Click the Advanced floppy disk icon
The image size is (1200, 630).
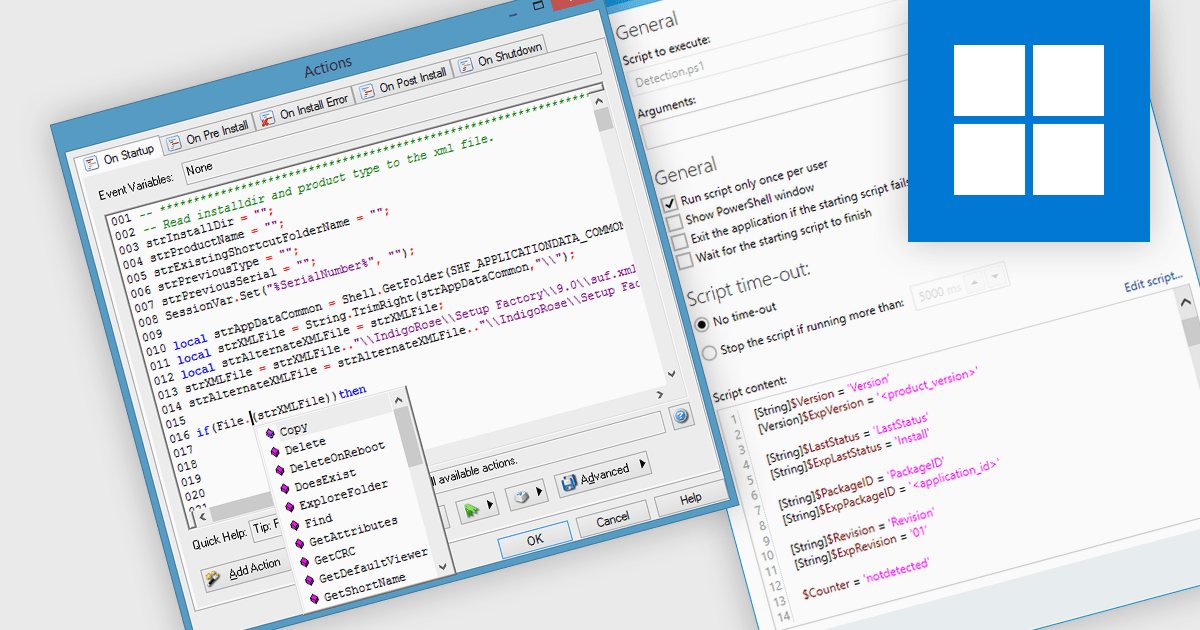pos(569,483)
